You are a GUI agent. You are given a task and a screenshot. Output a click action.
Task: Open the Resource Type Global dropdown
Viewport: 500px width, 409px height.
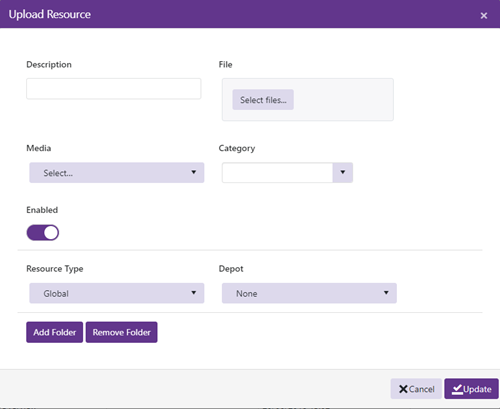coord(117,293)
